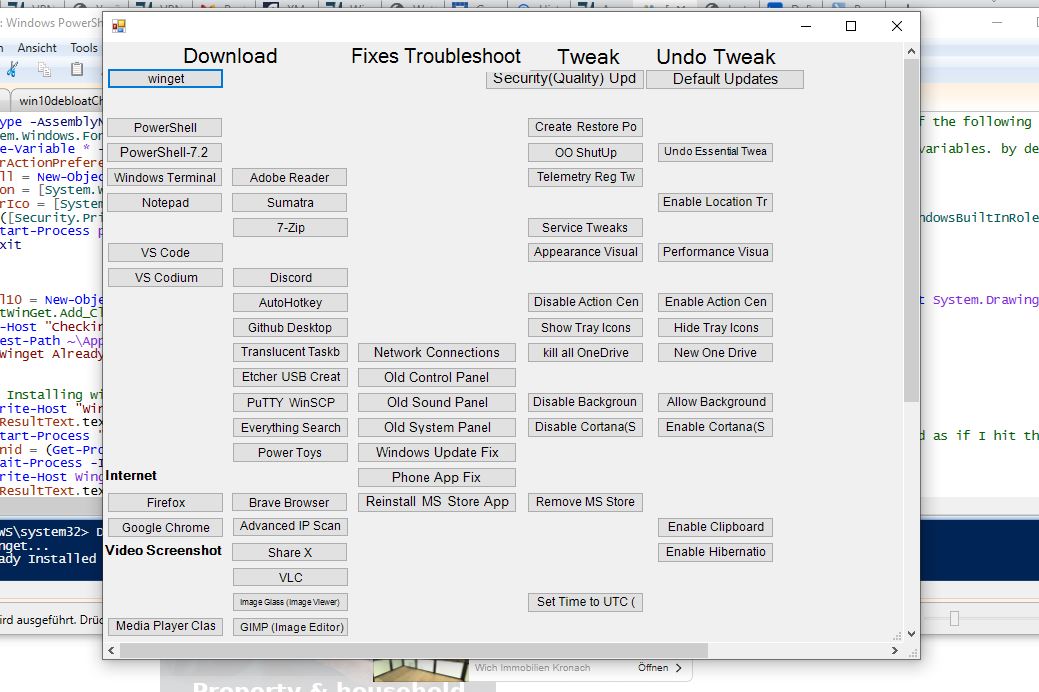Click Disable Cortana button
This screenshot has width=1039, height=692.
[585, 428]
